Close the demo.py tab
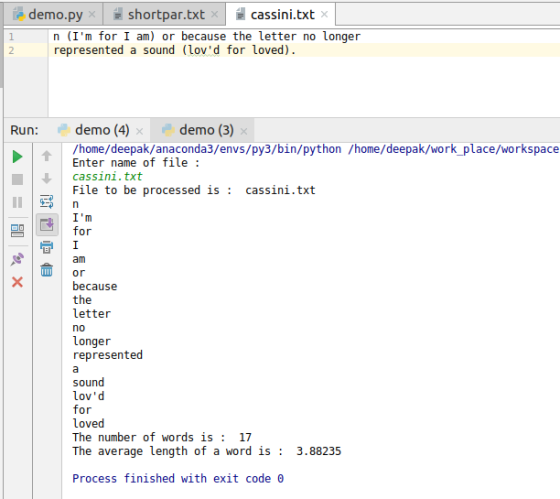560x499 pixels. tap(92, 15)
